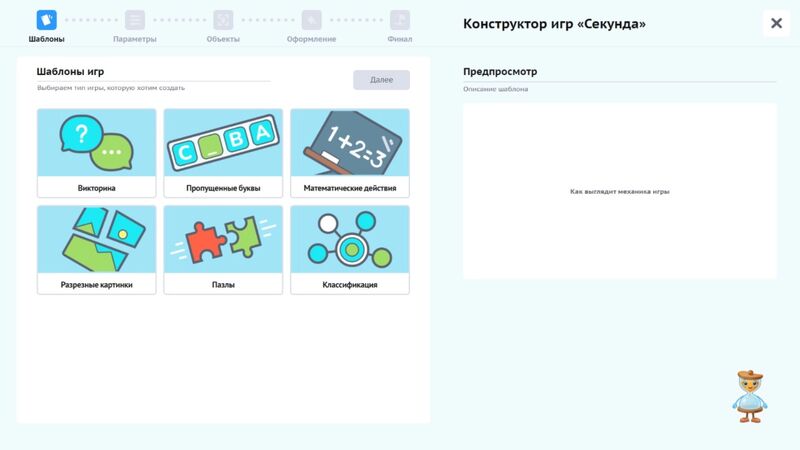
Task: Click the Объекты step icon
Action: point(223,20)
